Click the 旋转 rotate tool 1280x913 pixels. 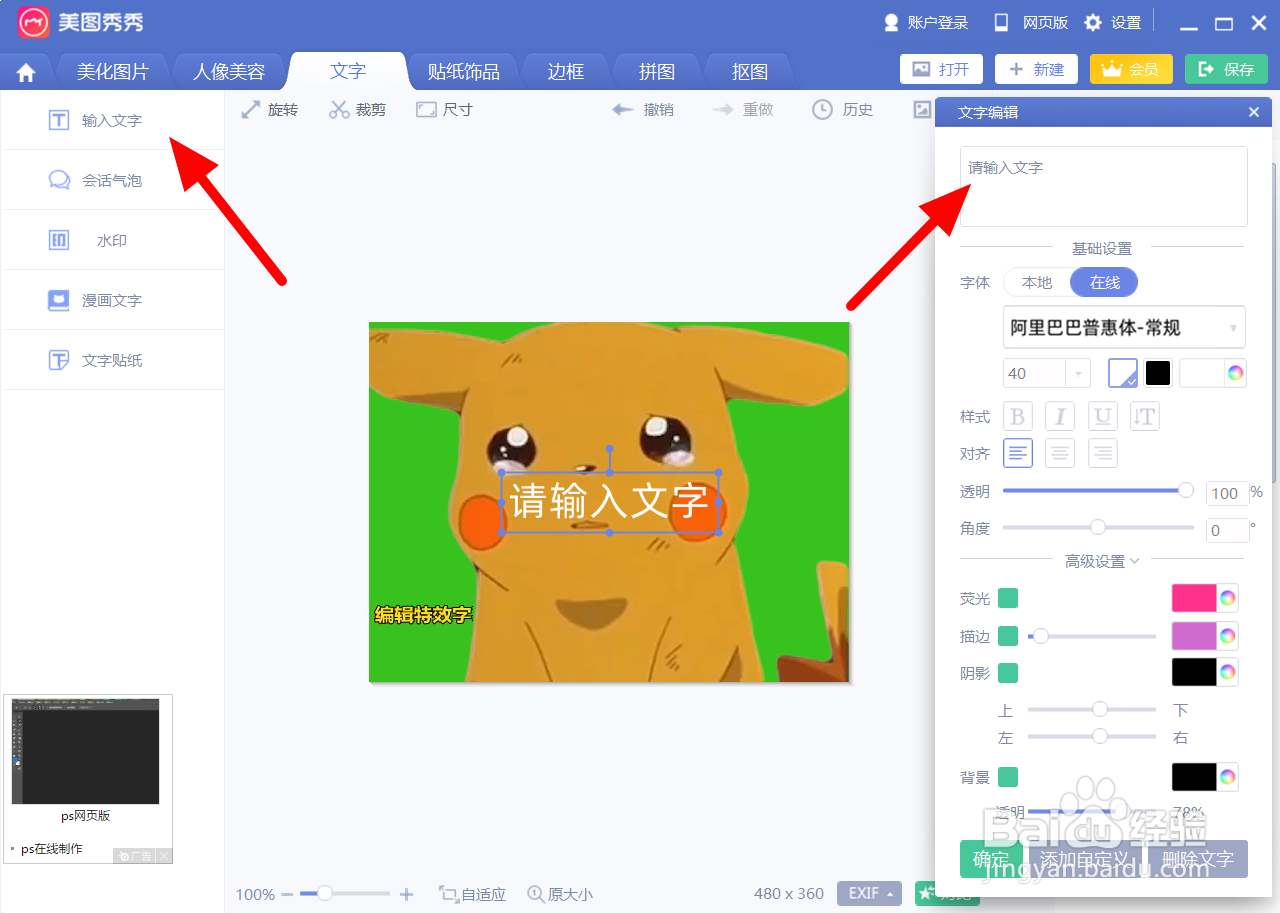point(270,110)
